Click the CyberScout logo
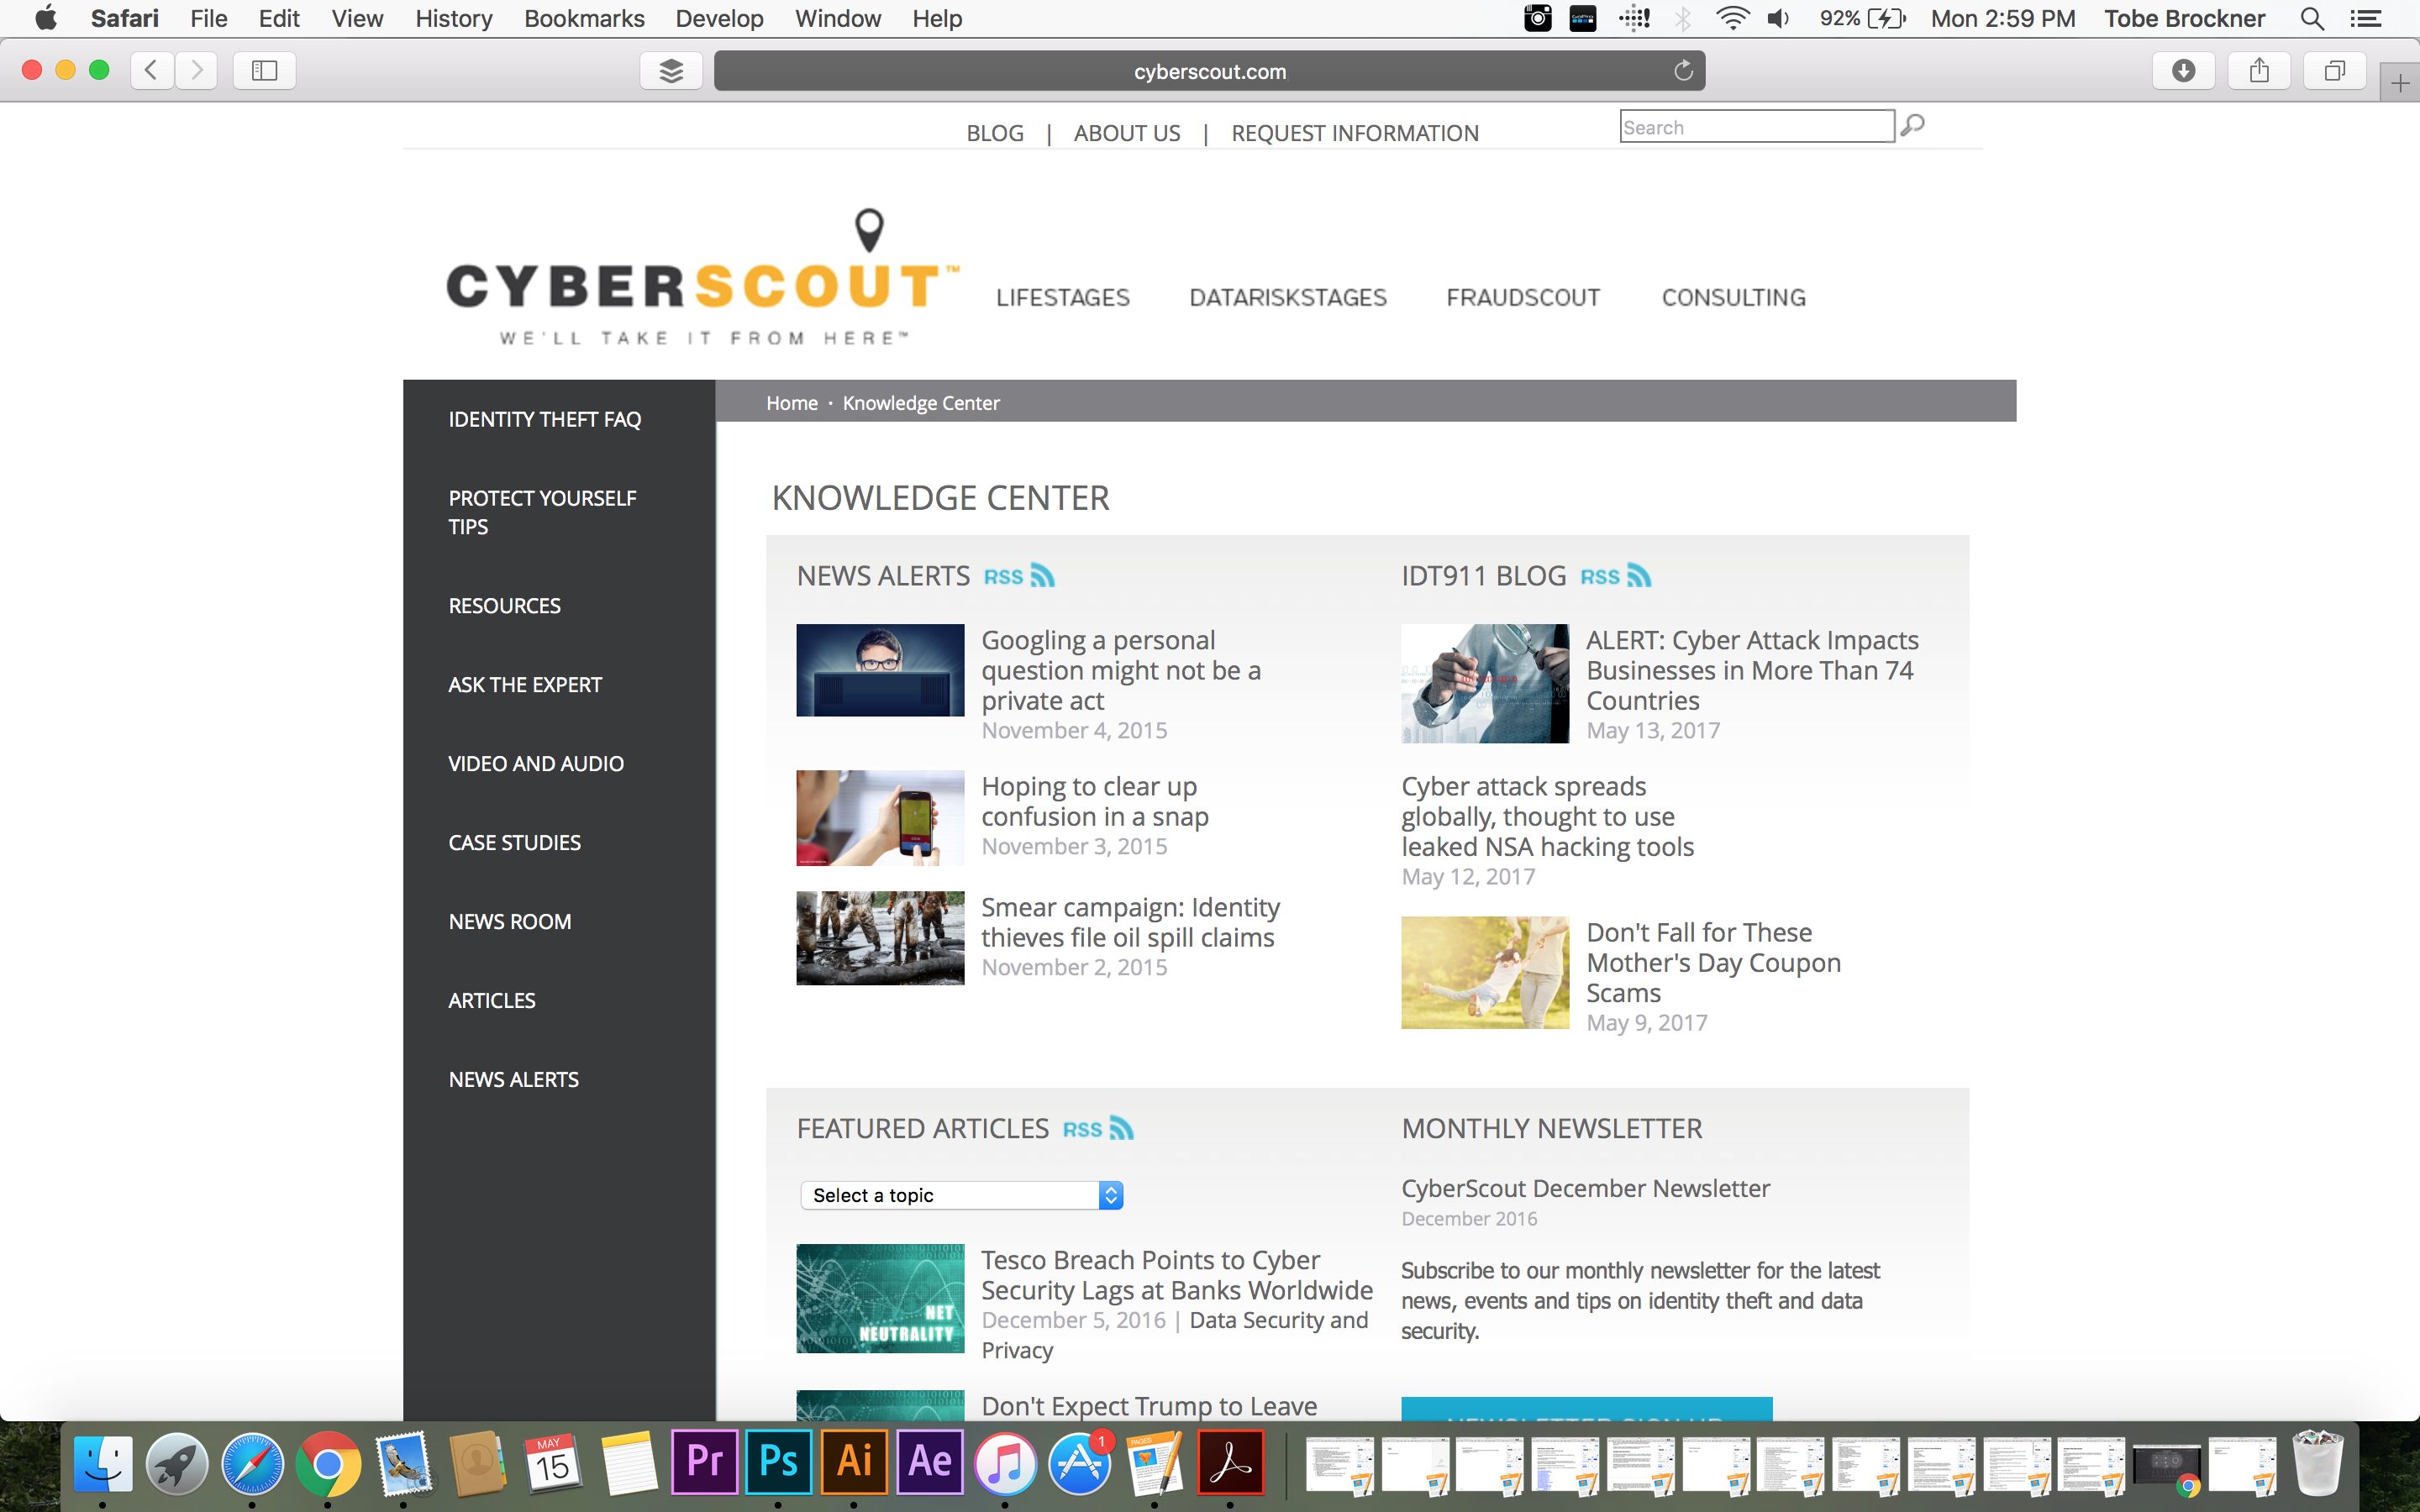 (702, 278)
